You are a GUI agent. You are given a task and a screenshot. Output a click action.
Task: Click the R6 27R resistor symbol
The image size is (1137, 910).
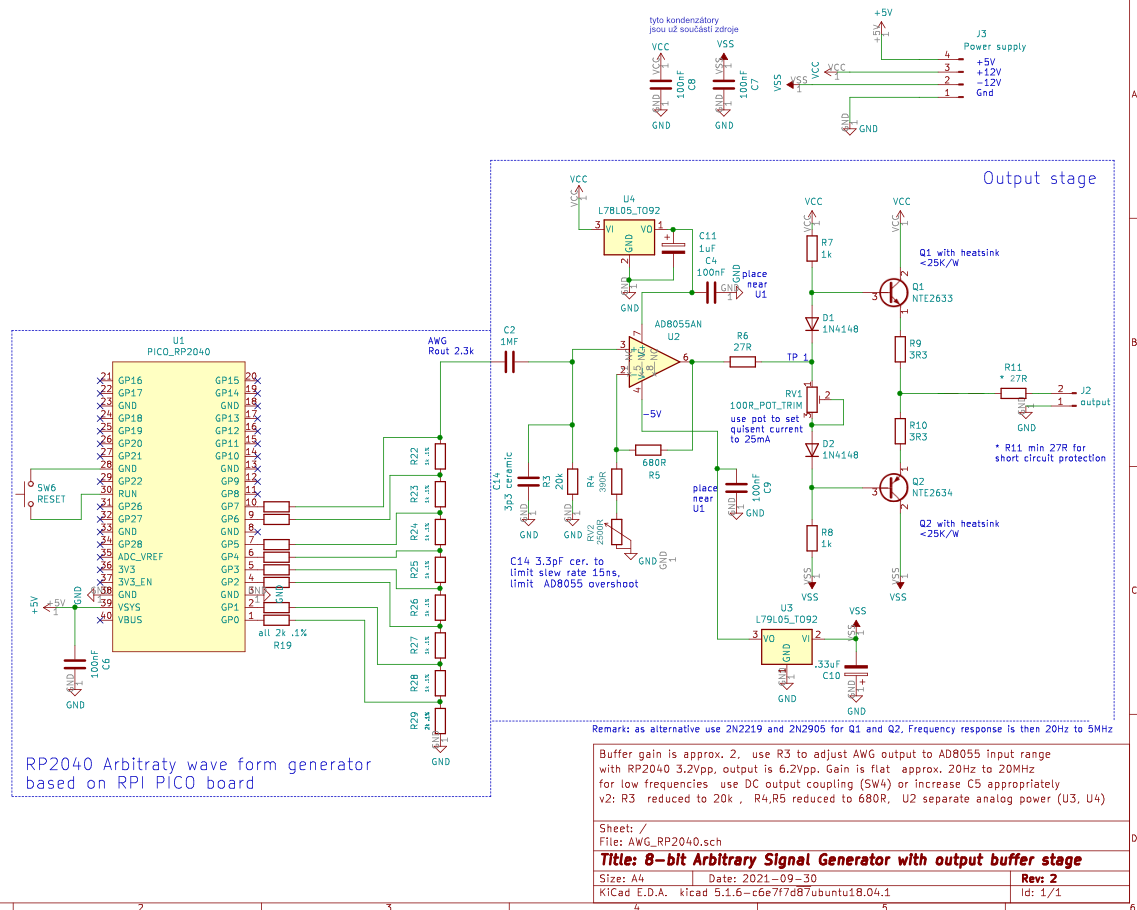click(x=742, y=360)
